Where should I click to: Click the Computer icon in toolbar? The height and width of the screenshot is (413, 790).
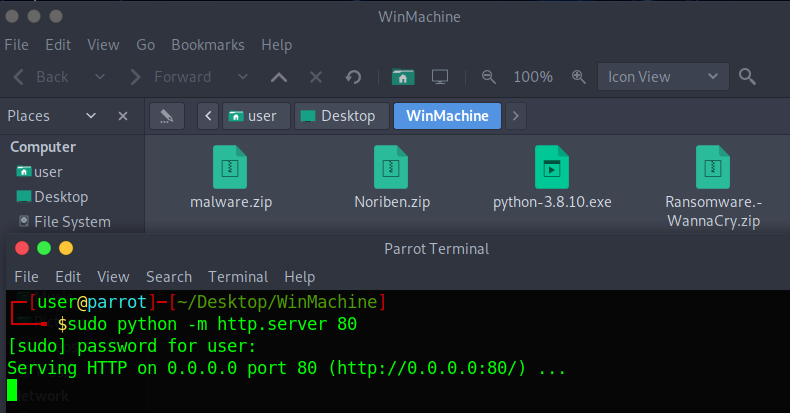(439, 77)
